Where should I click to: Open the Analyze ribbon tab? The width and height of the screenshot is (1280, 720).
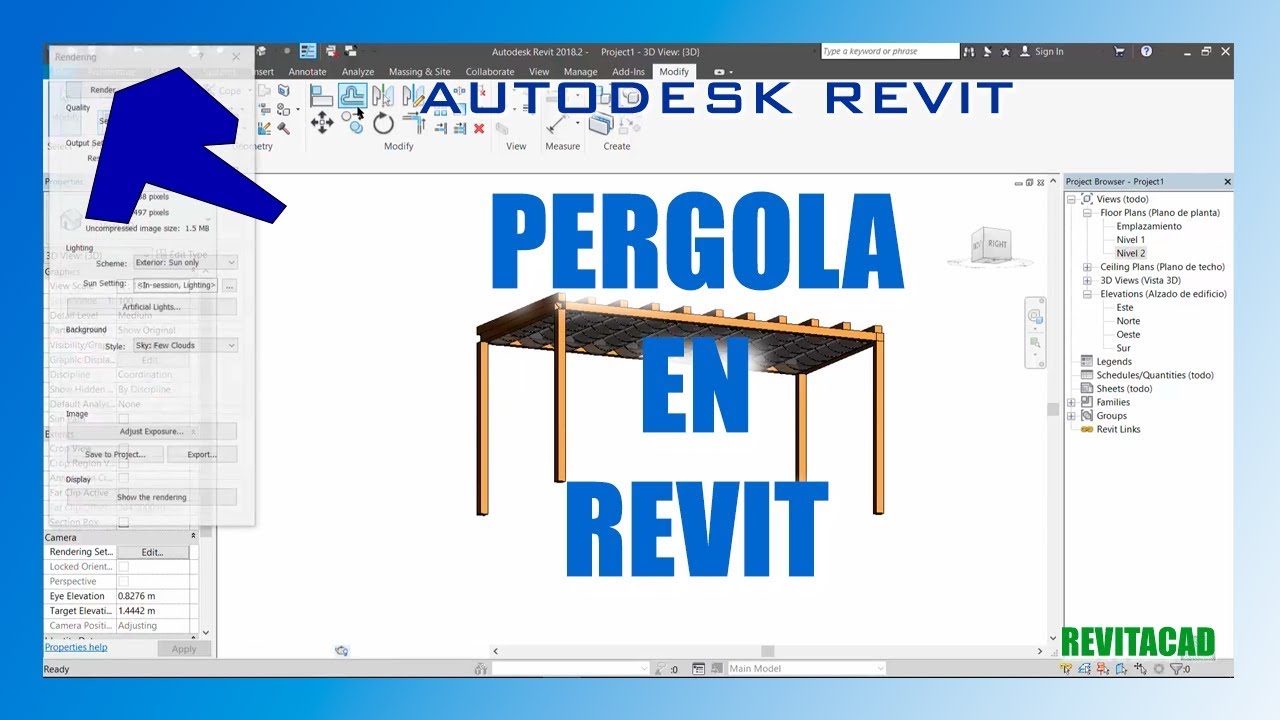point(358,72)
